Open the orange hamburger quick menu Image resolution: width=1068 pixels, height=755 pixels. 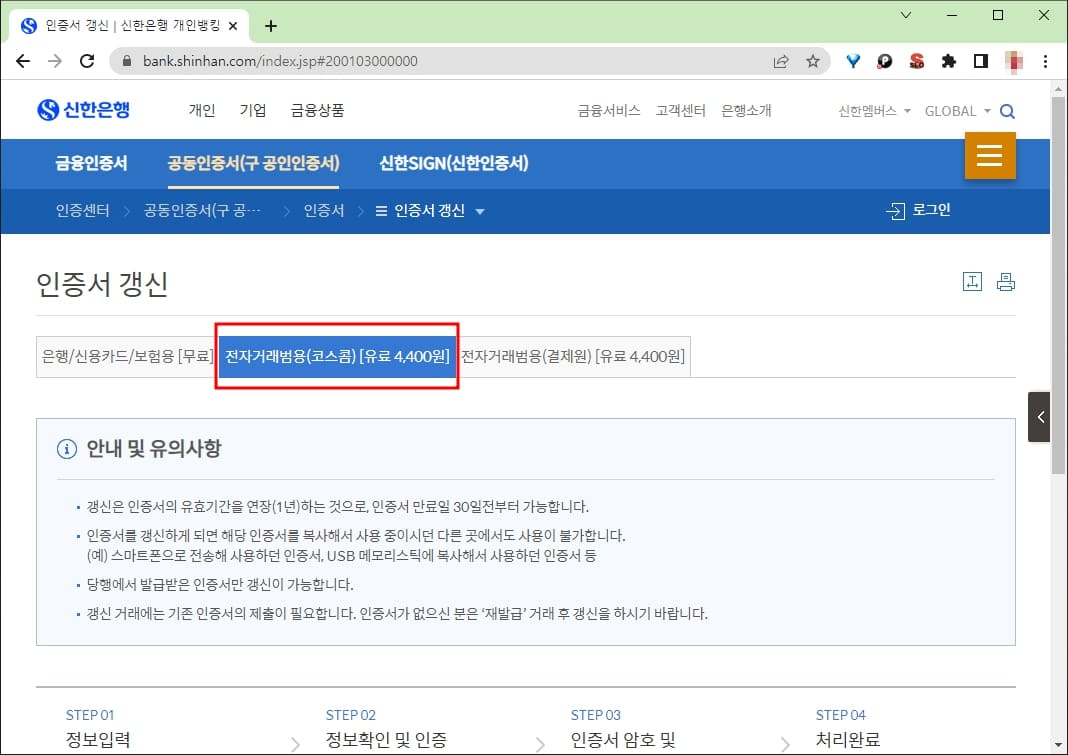coord(990,157)
